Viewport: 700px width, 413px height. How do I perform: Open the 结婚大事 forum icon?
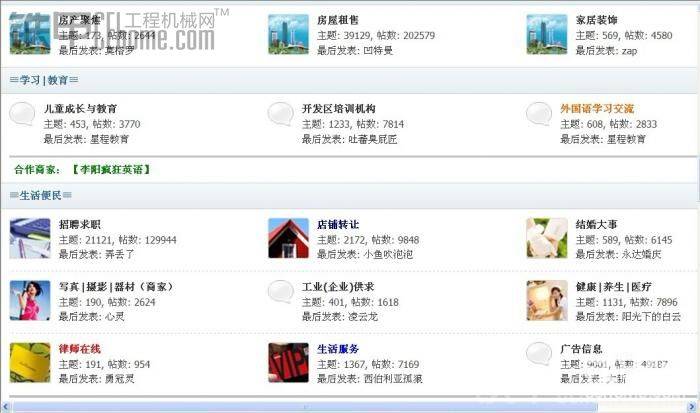[x=547, y=238]
